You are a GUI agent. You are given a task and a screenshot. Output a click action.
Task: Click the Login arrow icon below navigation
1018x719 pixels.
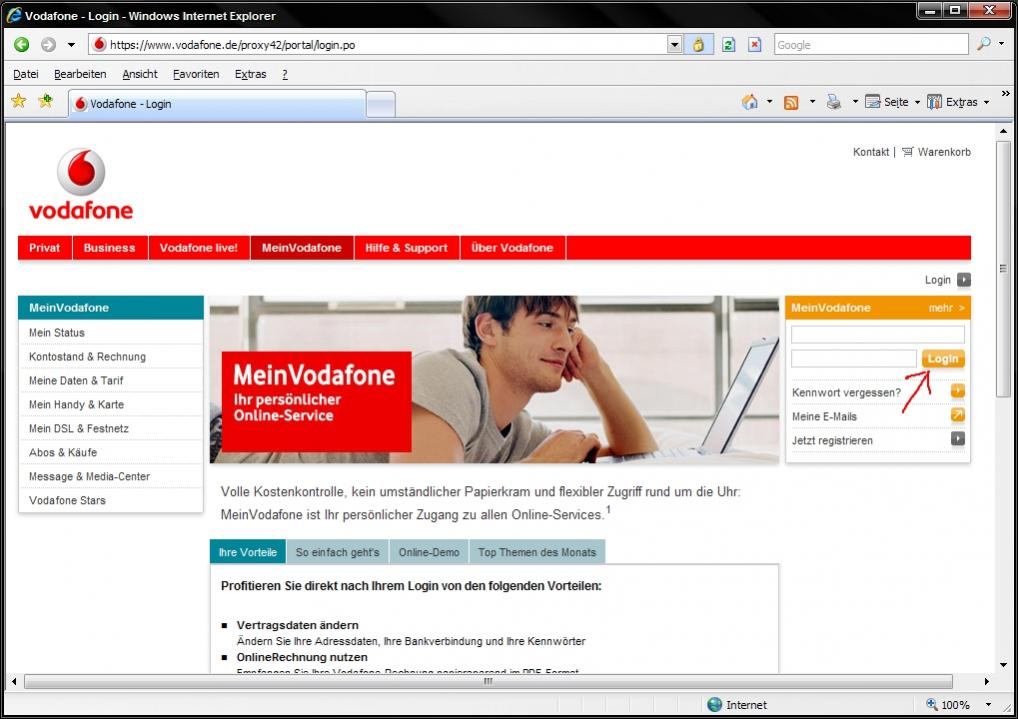click(964, 280)
